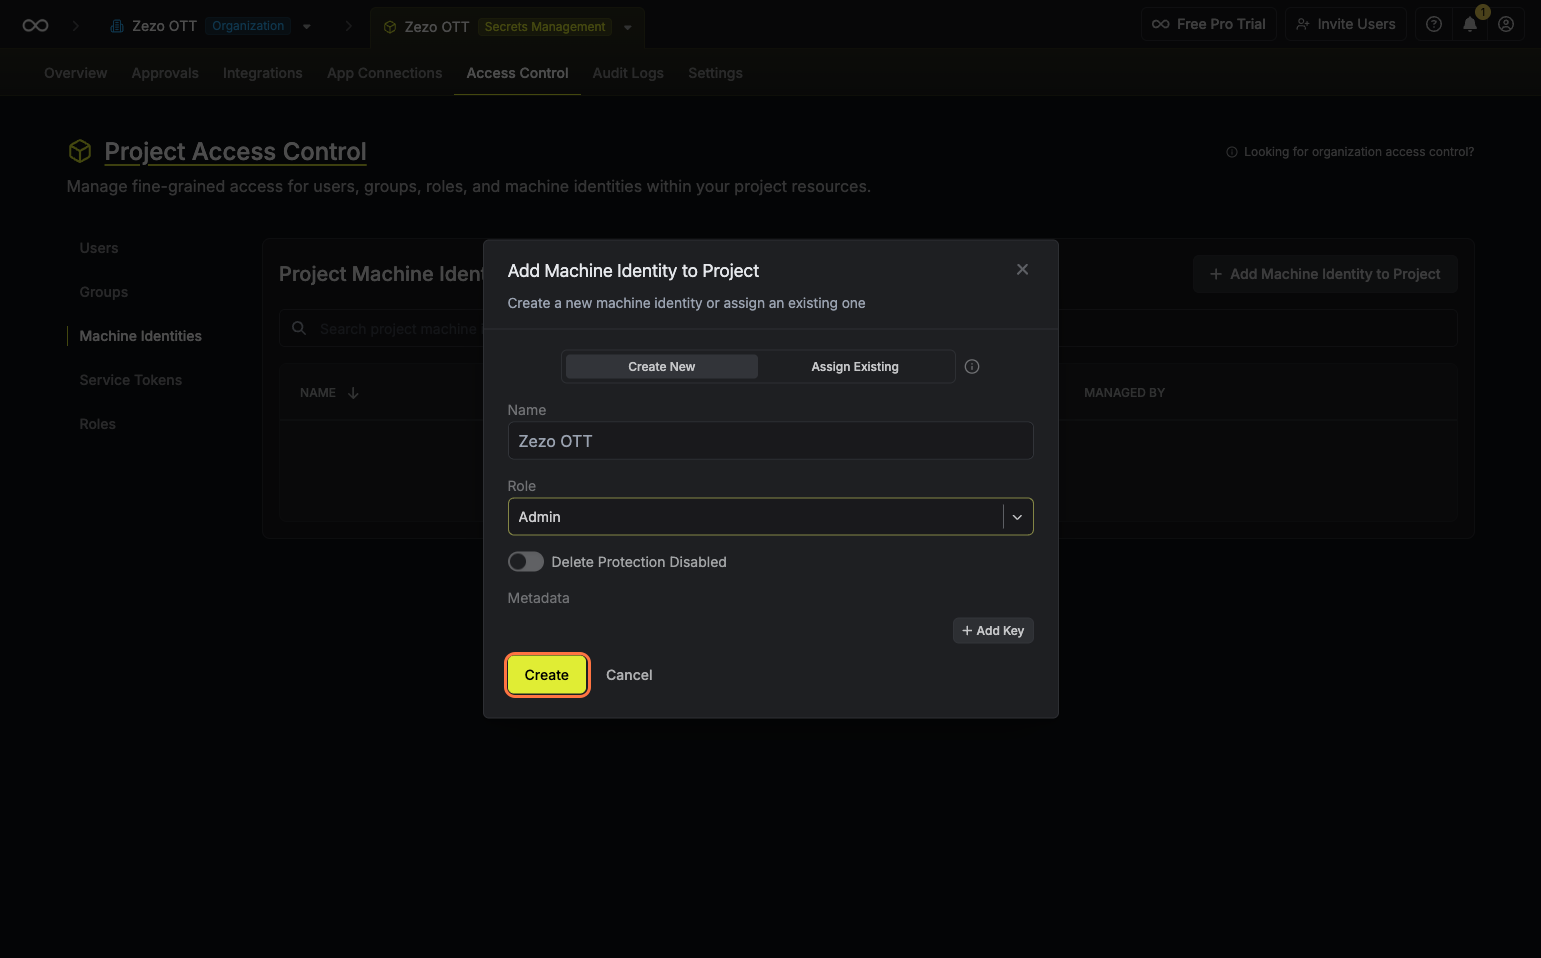Open the user profile icon

[x=1505, y=24]
